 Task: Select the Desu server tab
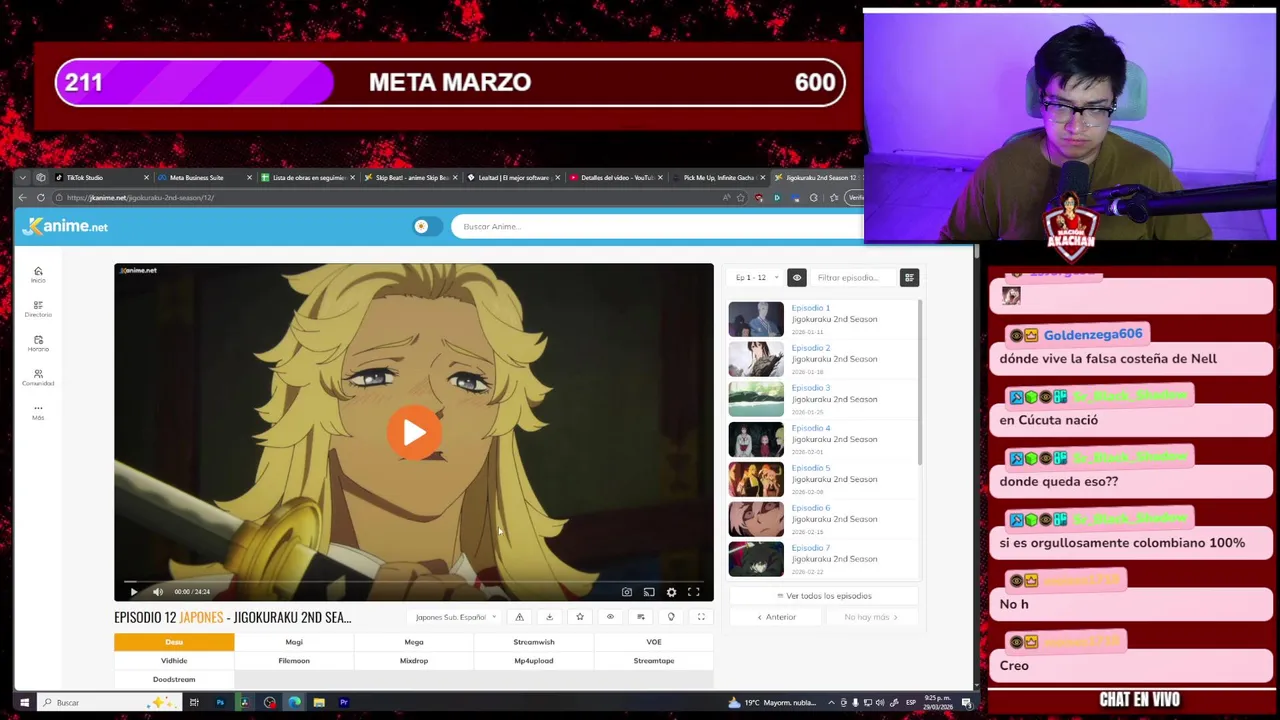(174, 642)
